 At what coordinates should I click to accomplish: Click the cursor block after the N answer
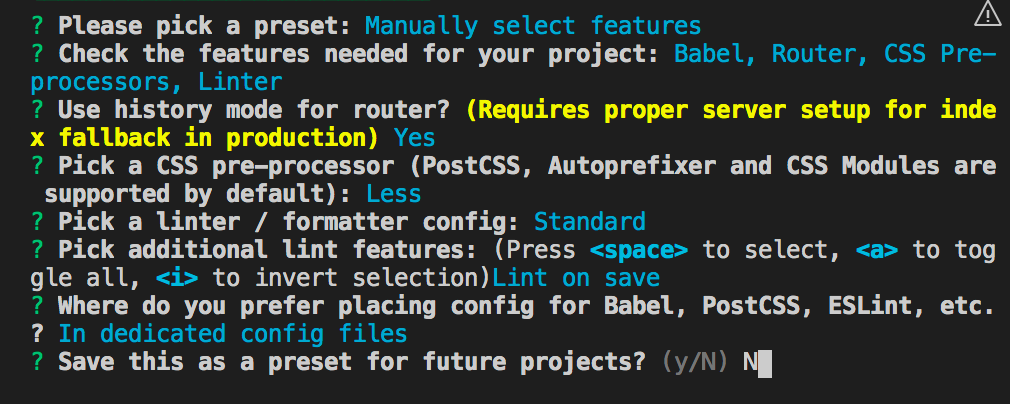(765, 362)
